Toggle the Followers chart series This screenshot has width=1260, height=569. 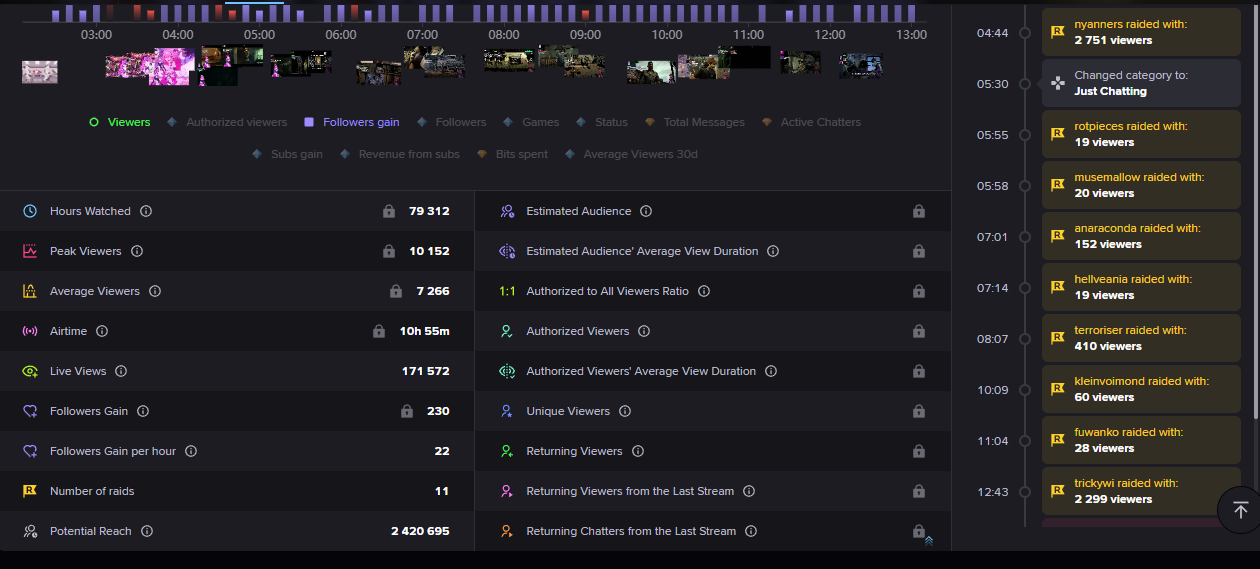451,122
